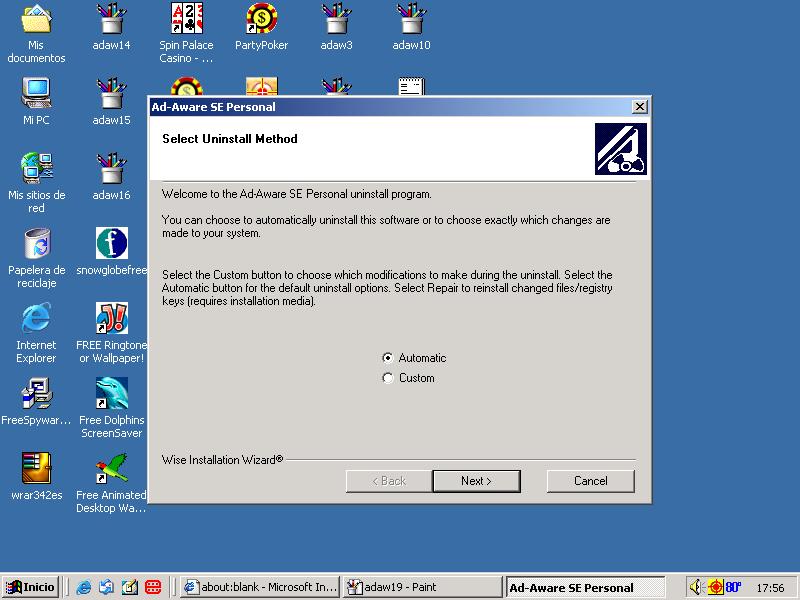Click the Ad-Aware logo in dialog header

click(x=620, y=149)
